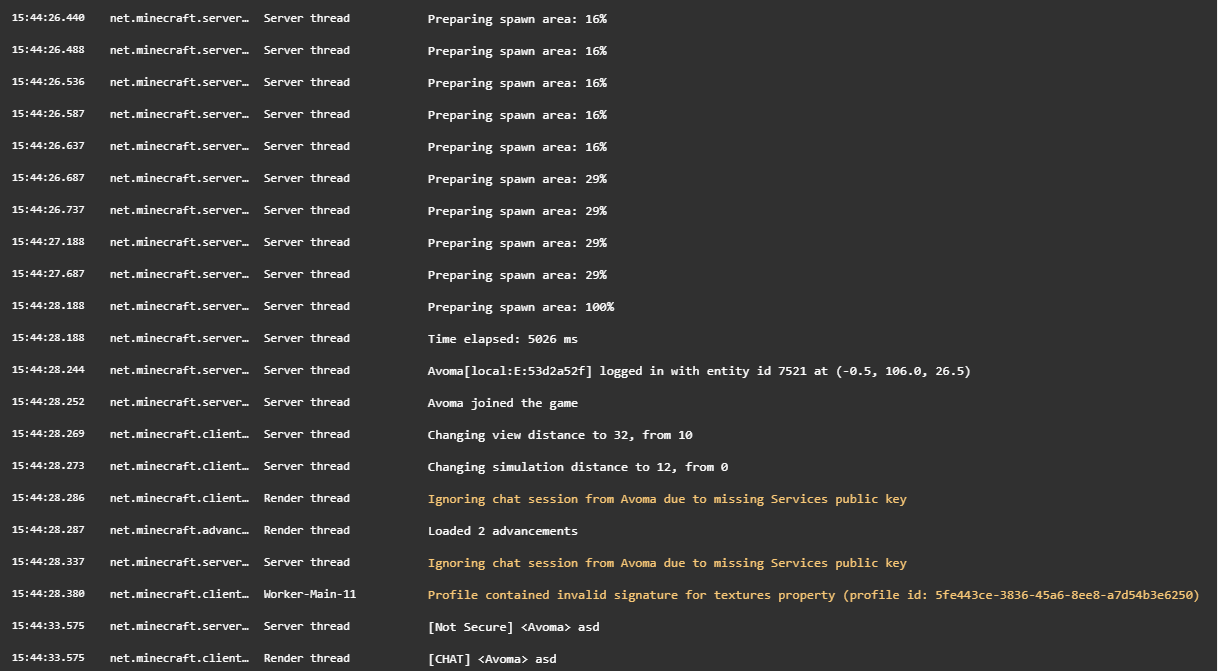Select the timestamp 15:44:28.244
Viewport: 1218px width, 671px height.
click(48, 370)
